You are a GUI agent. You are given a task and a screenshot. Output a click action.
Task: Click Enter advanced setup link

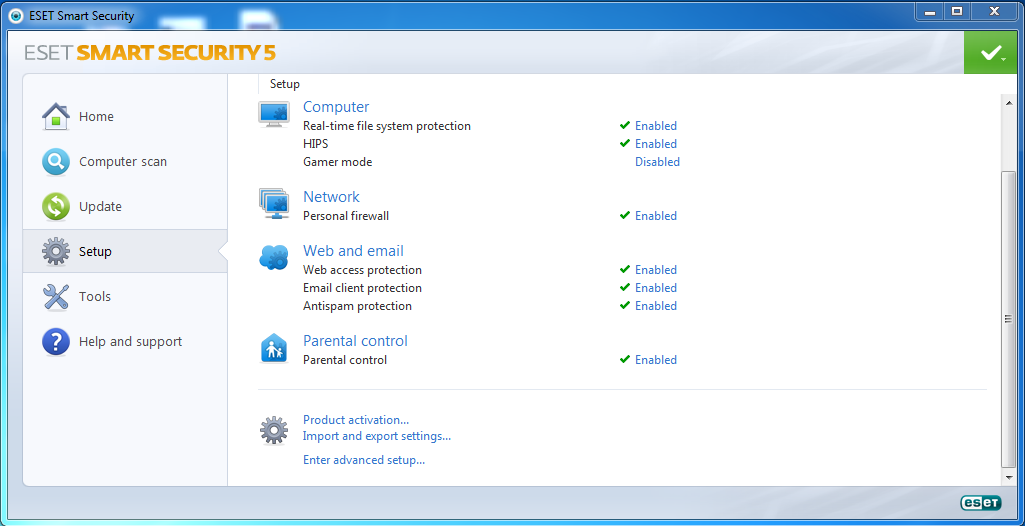tap(364, 460)
